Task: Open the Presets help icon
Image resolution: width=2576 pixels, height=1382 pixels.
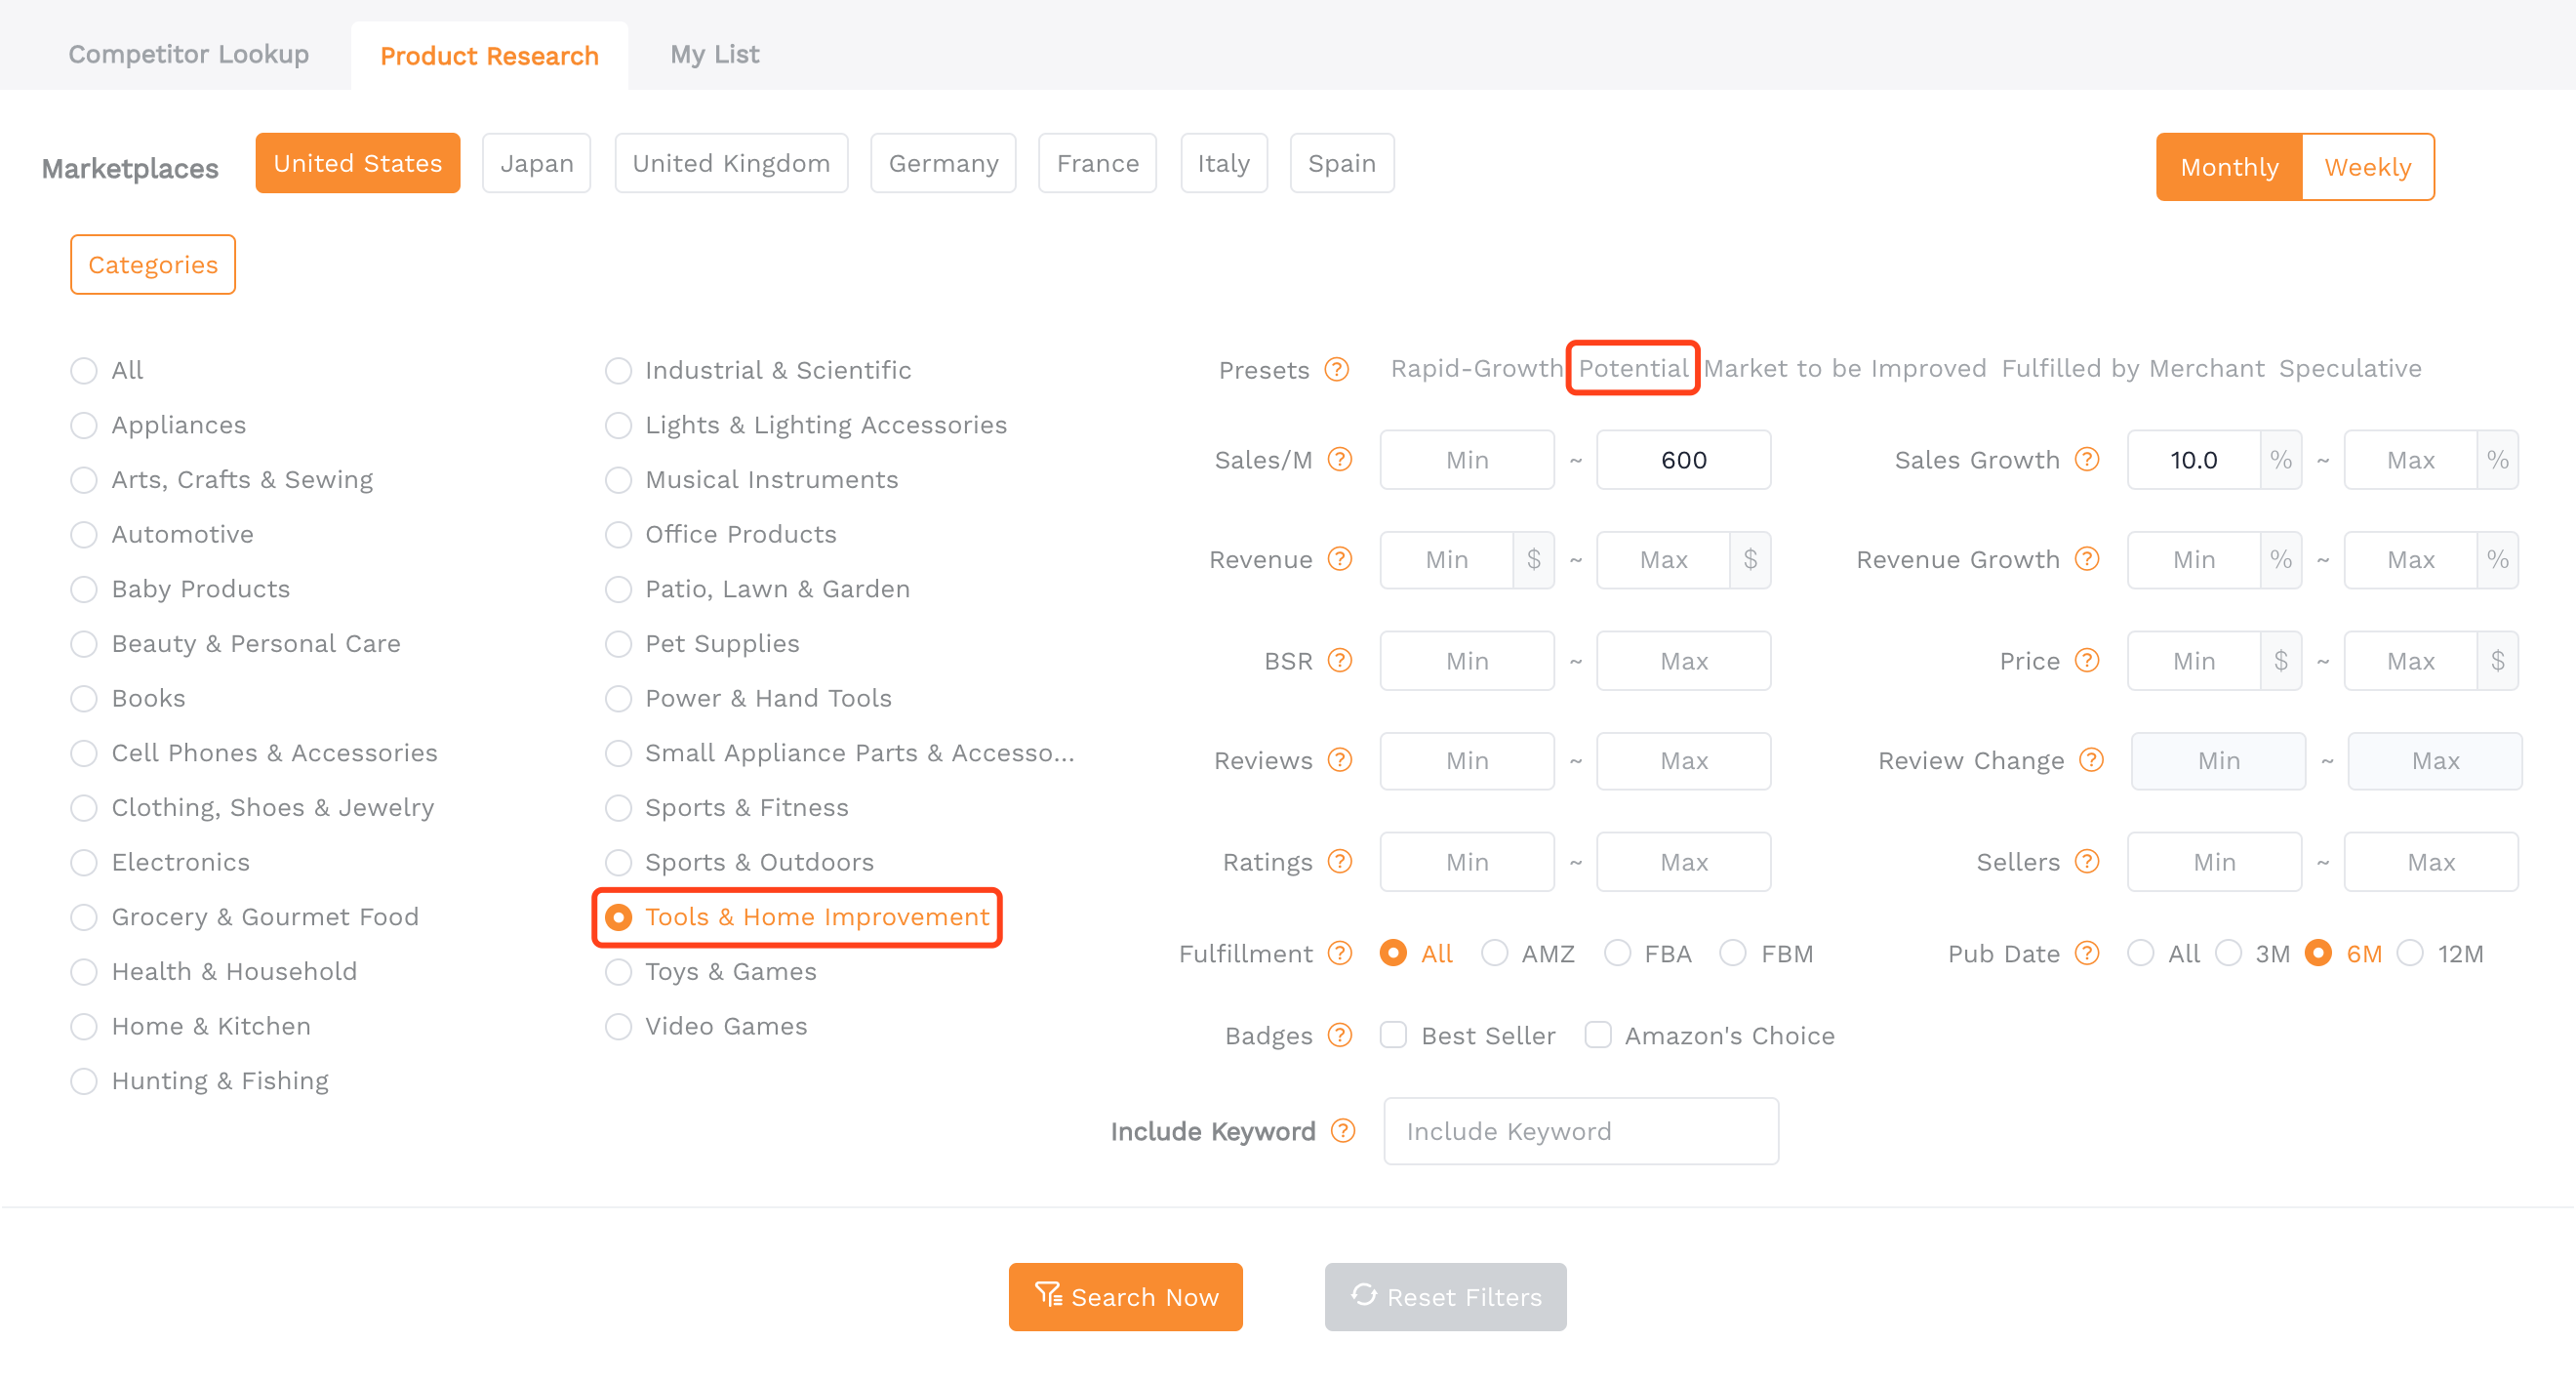Action: 1337,370
